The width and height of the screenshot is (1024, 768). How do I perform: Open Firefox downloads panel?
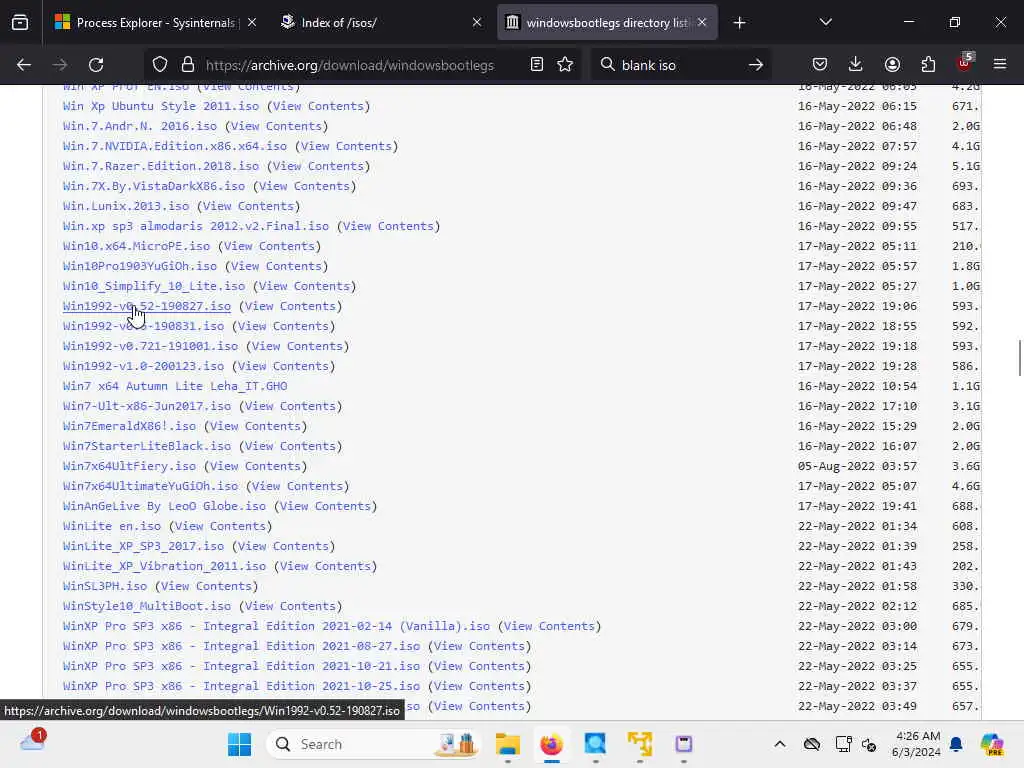coord(856,65)
